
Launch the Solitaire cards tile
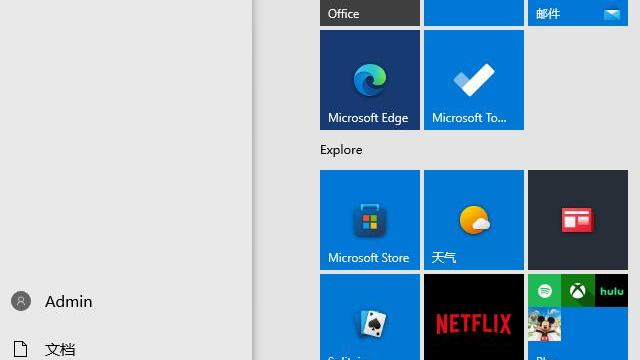point(370,317)
